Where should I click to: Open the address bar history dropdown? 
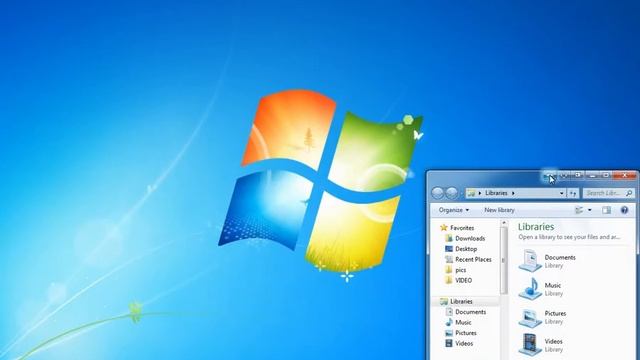click(x=562, y=193)
